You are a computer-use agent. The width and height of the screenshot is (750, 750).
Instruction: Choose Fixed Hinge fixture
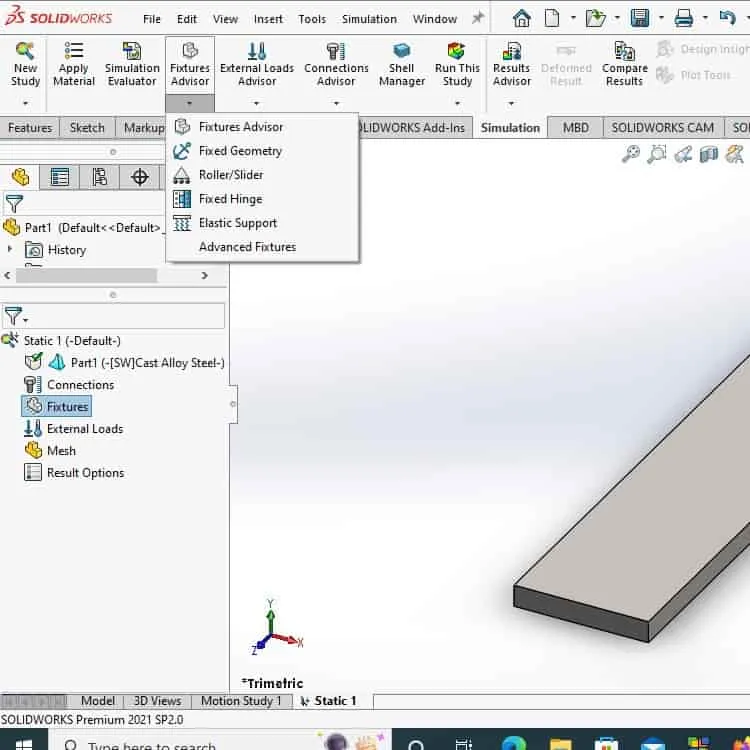pos(263,199)
